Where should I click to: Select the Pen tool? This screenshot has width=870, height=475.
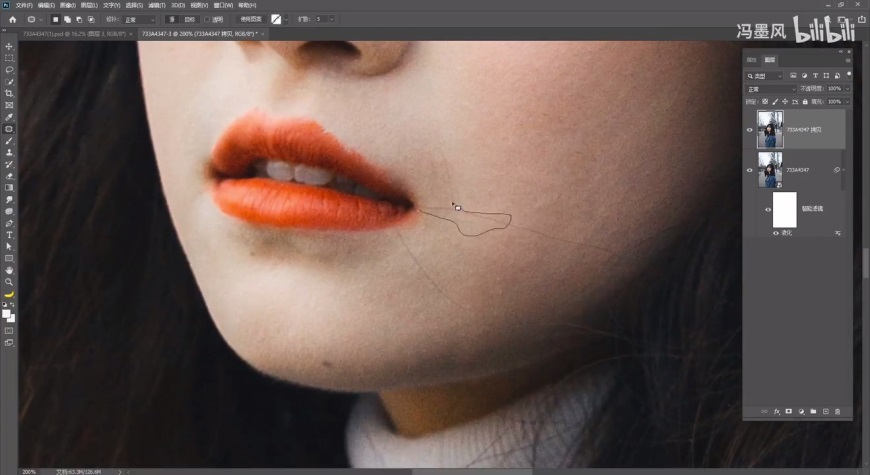pos(9,223)
